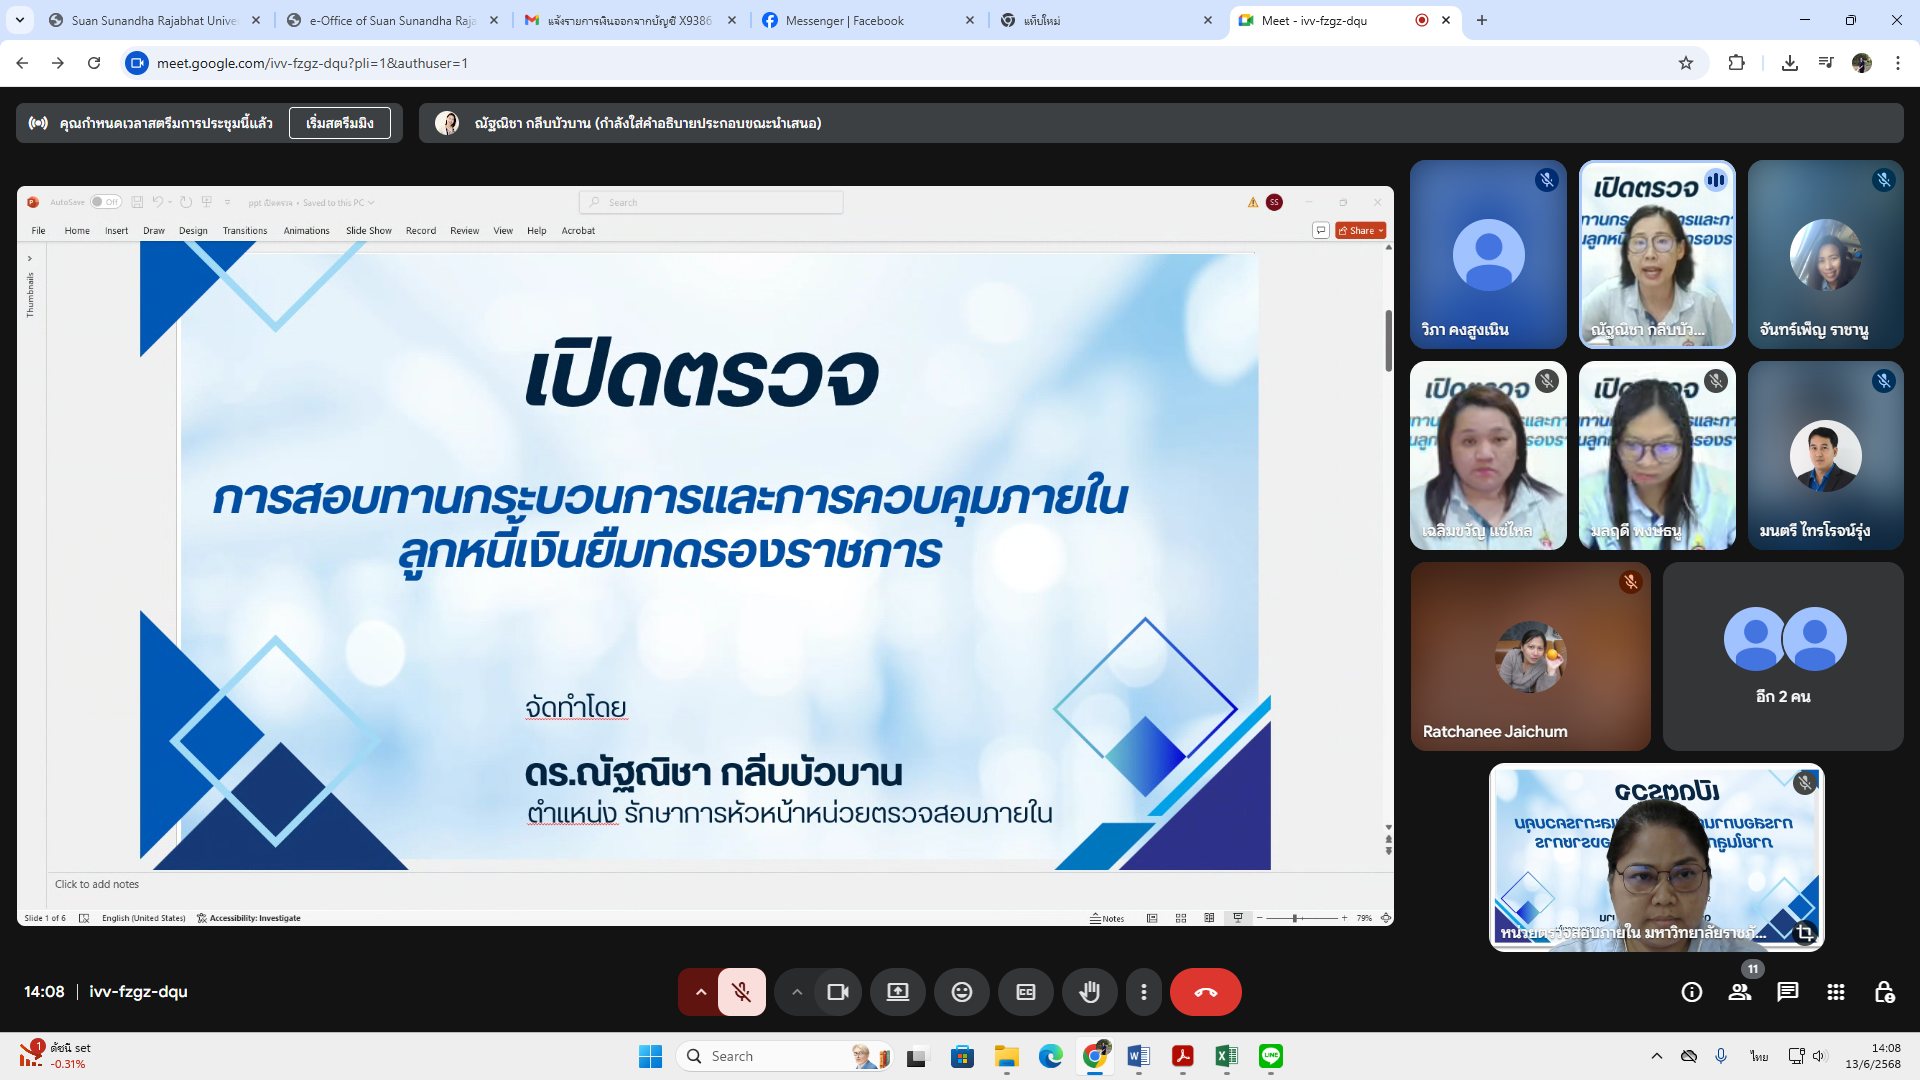Expand video settings arrow beside camera
The height and width of the screenshot is (1080, 1920).
click(x=796, y=992)
